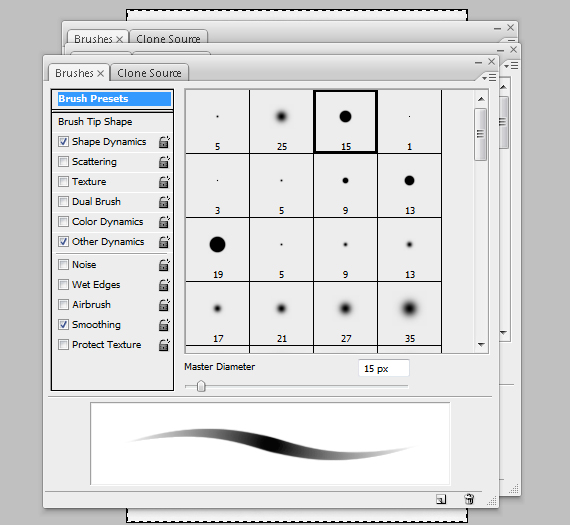Uncheck the Shape Dynamics checkbox
Image resolution: width=570 pixels, height=525 pixels.
(63, 141)
